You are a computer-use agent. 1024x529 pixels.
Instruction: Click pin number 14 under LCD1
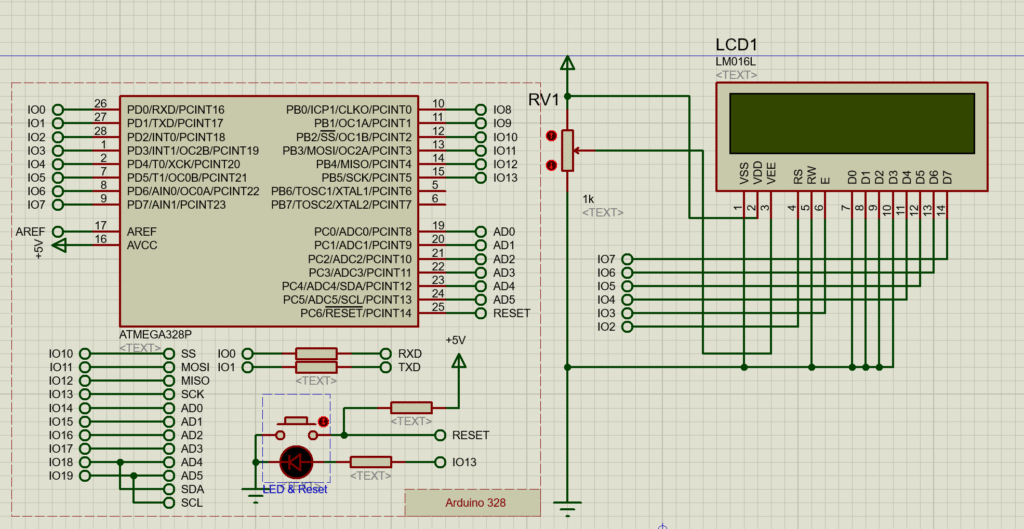pyautogui.click(x=941, y=209)
